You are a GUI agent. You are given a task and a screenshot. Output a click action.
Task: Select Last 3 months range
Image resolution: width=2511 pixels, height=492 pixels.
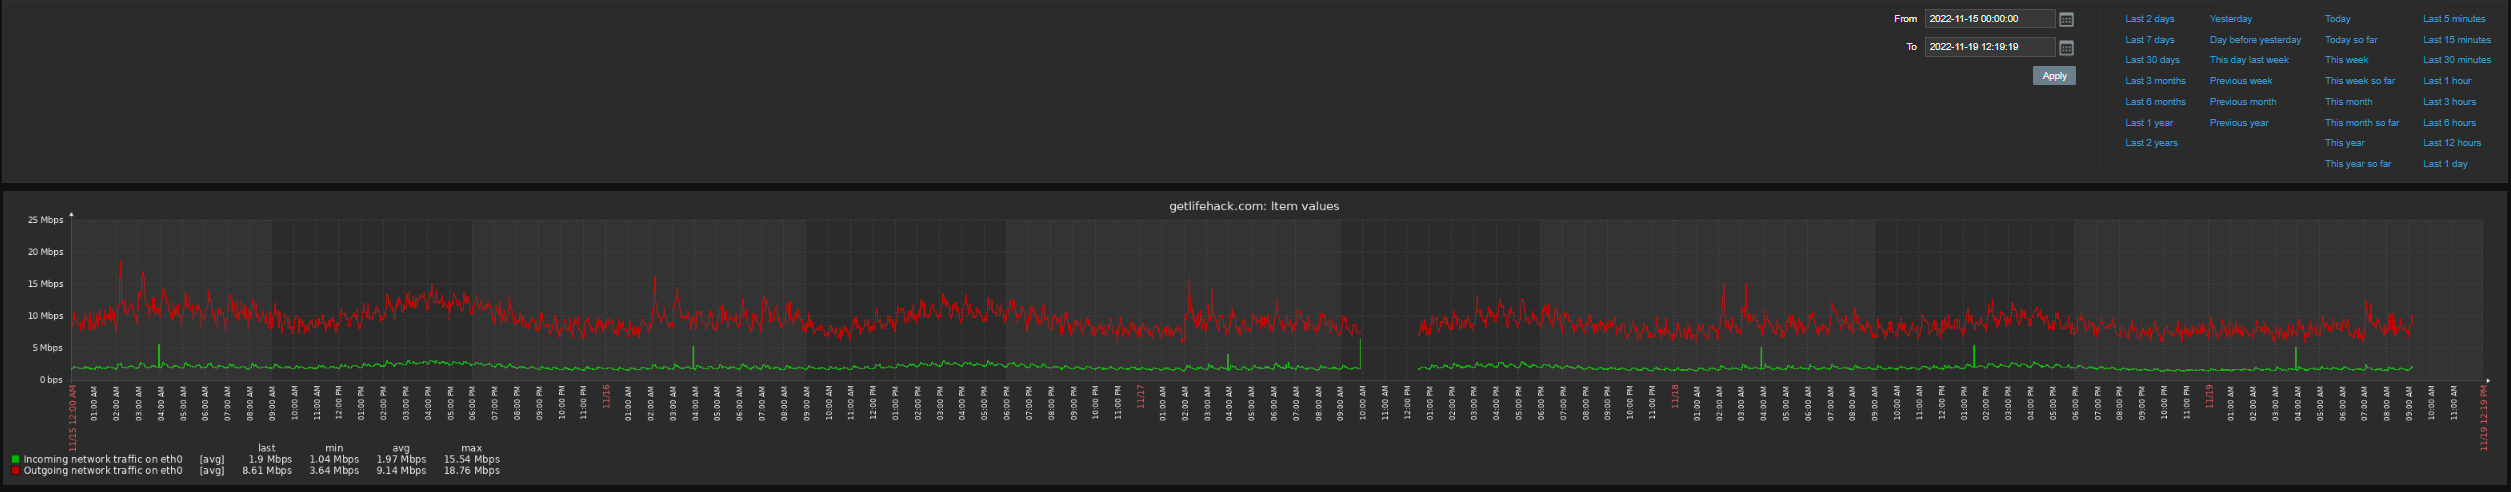[2155, 81]
